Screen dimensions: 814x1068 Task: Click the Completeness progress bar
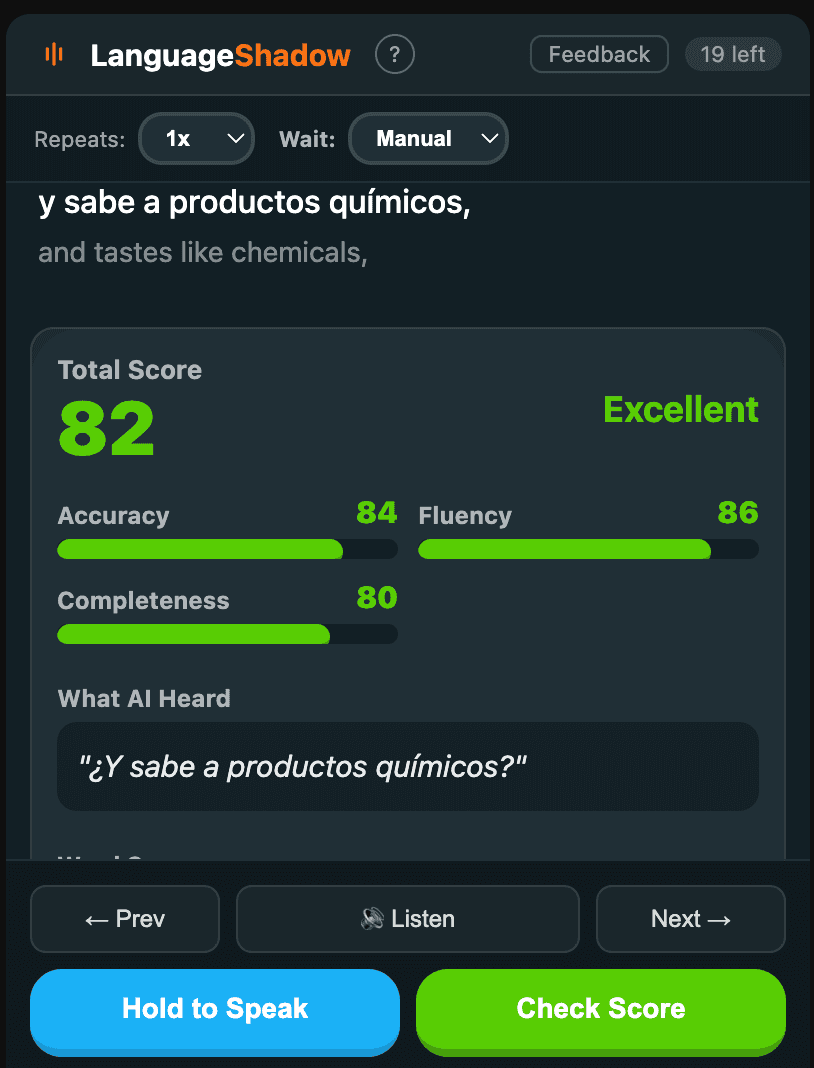[x=227, y=634]
